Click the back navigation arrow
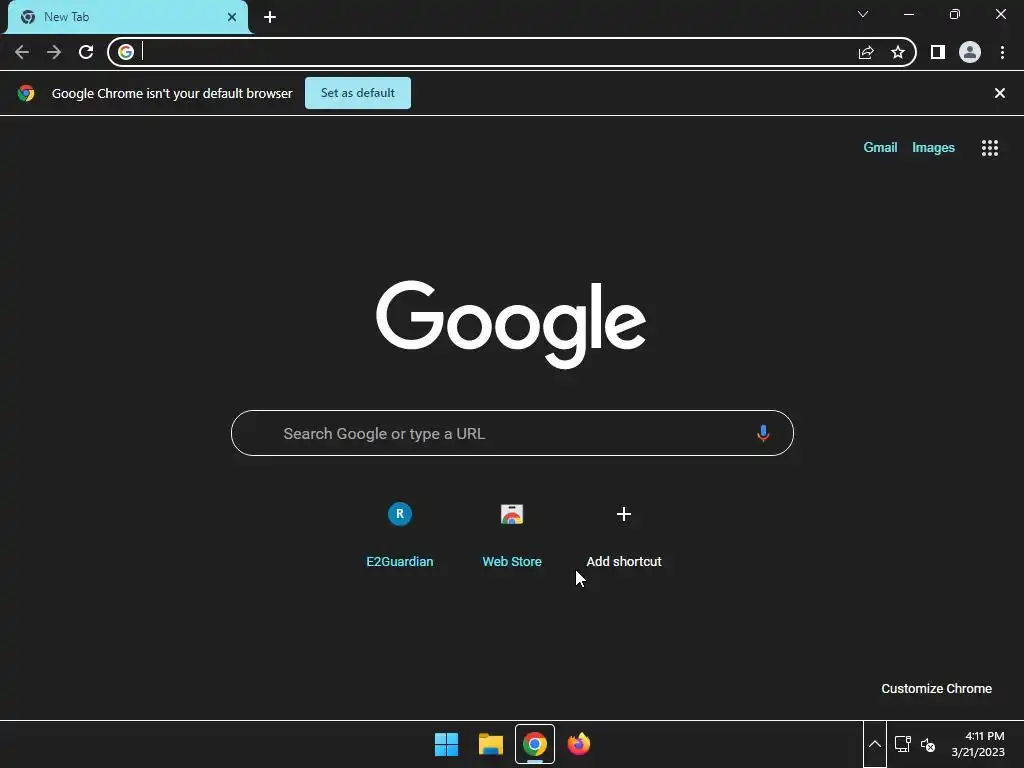 pyautogui.click(x=22, y=52)
